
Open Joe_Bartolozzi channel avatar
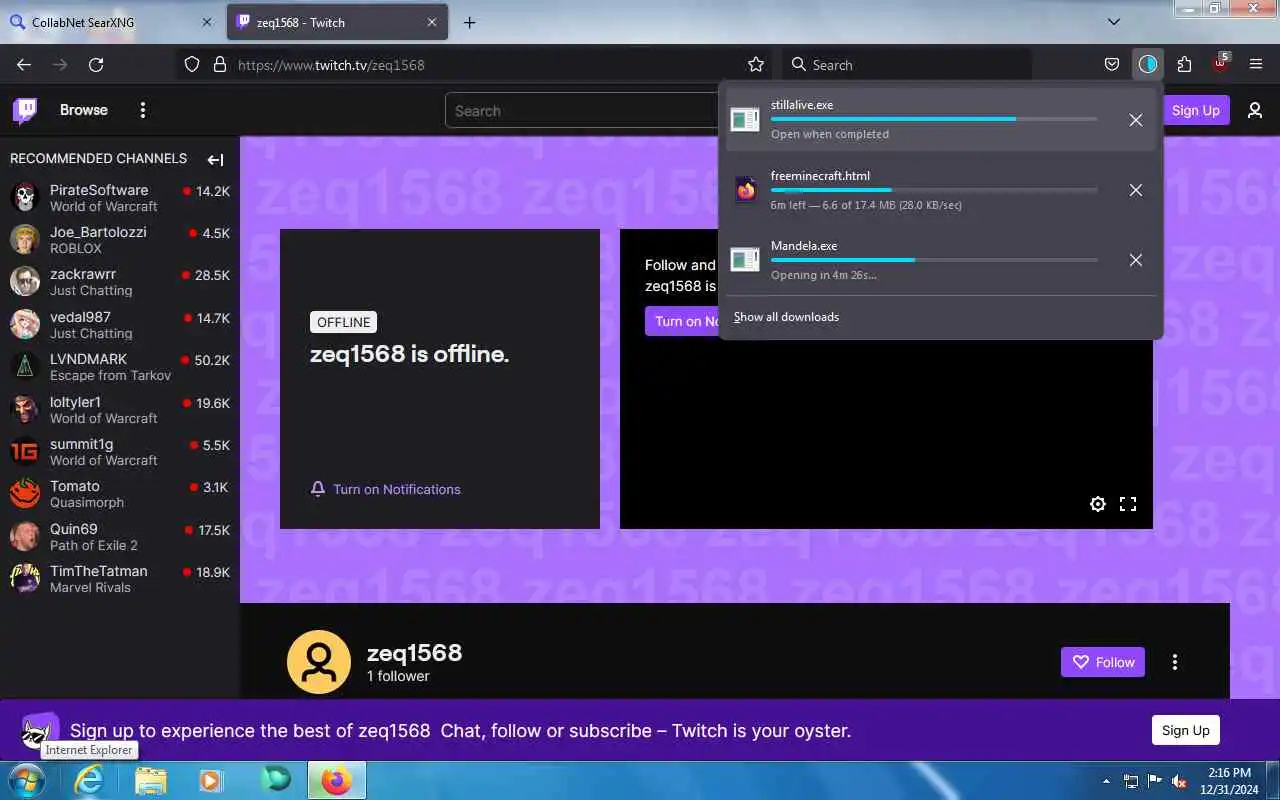[x=25, y=239]
